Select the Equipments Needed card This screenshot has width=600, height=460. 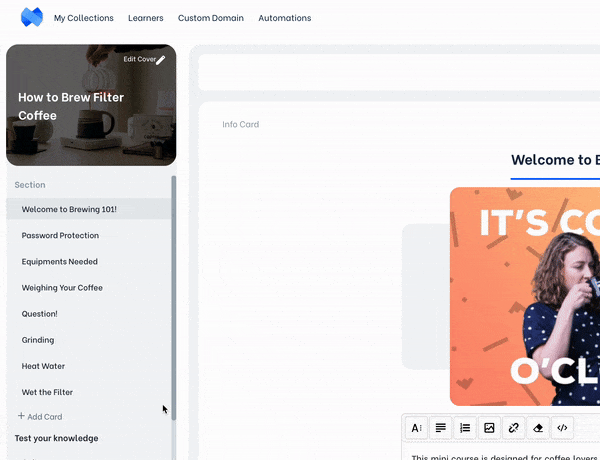[60, 262]
